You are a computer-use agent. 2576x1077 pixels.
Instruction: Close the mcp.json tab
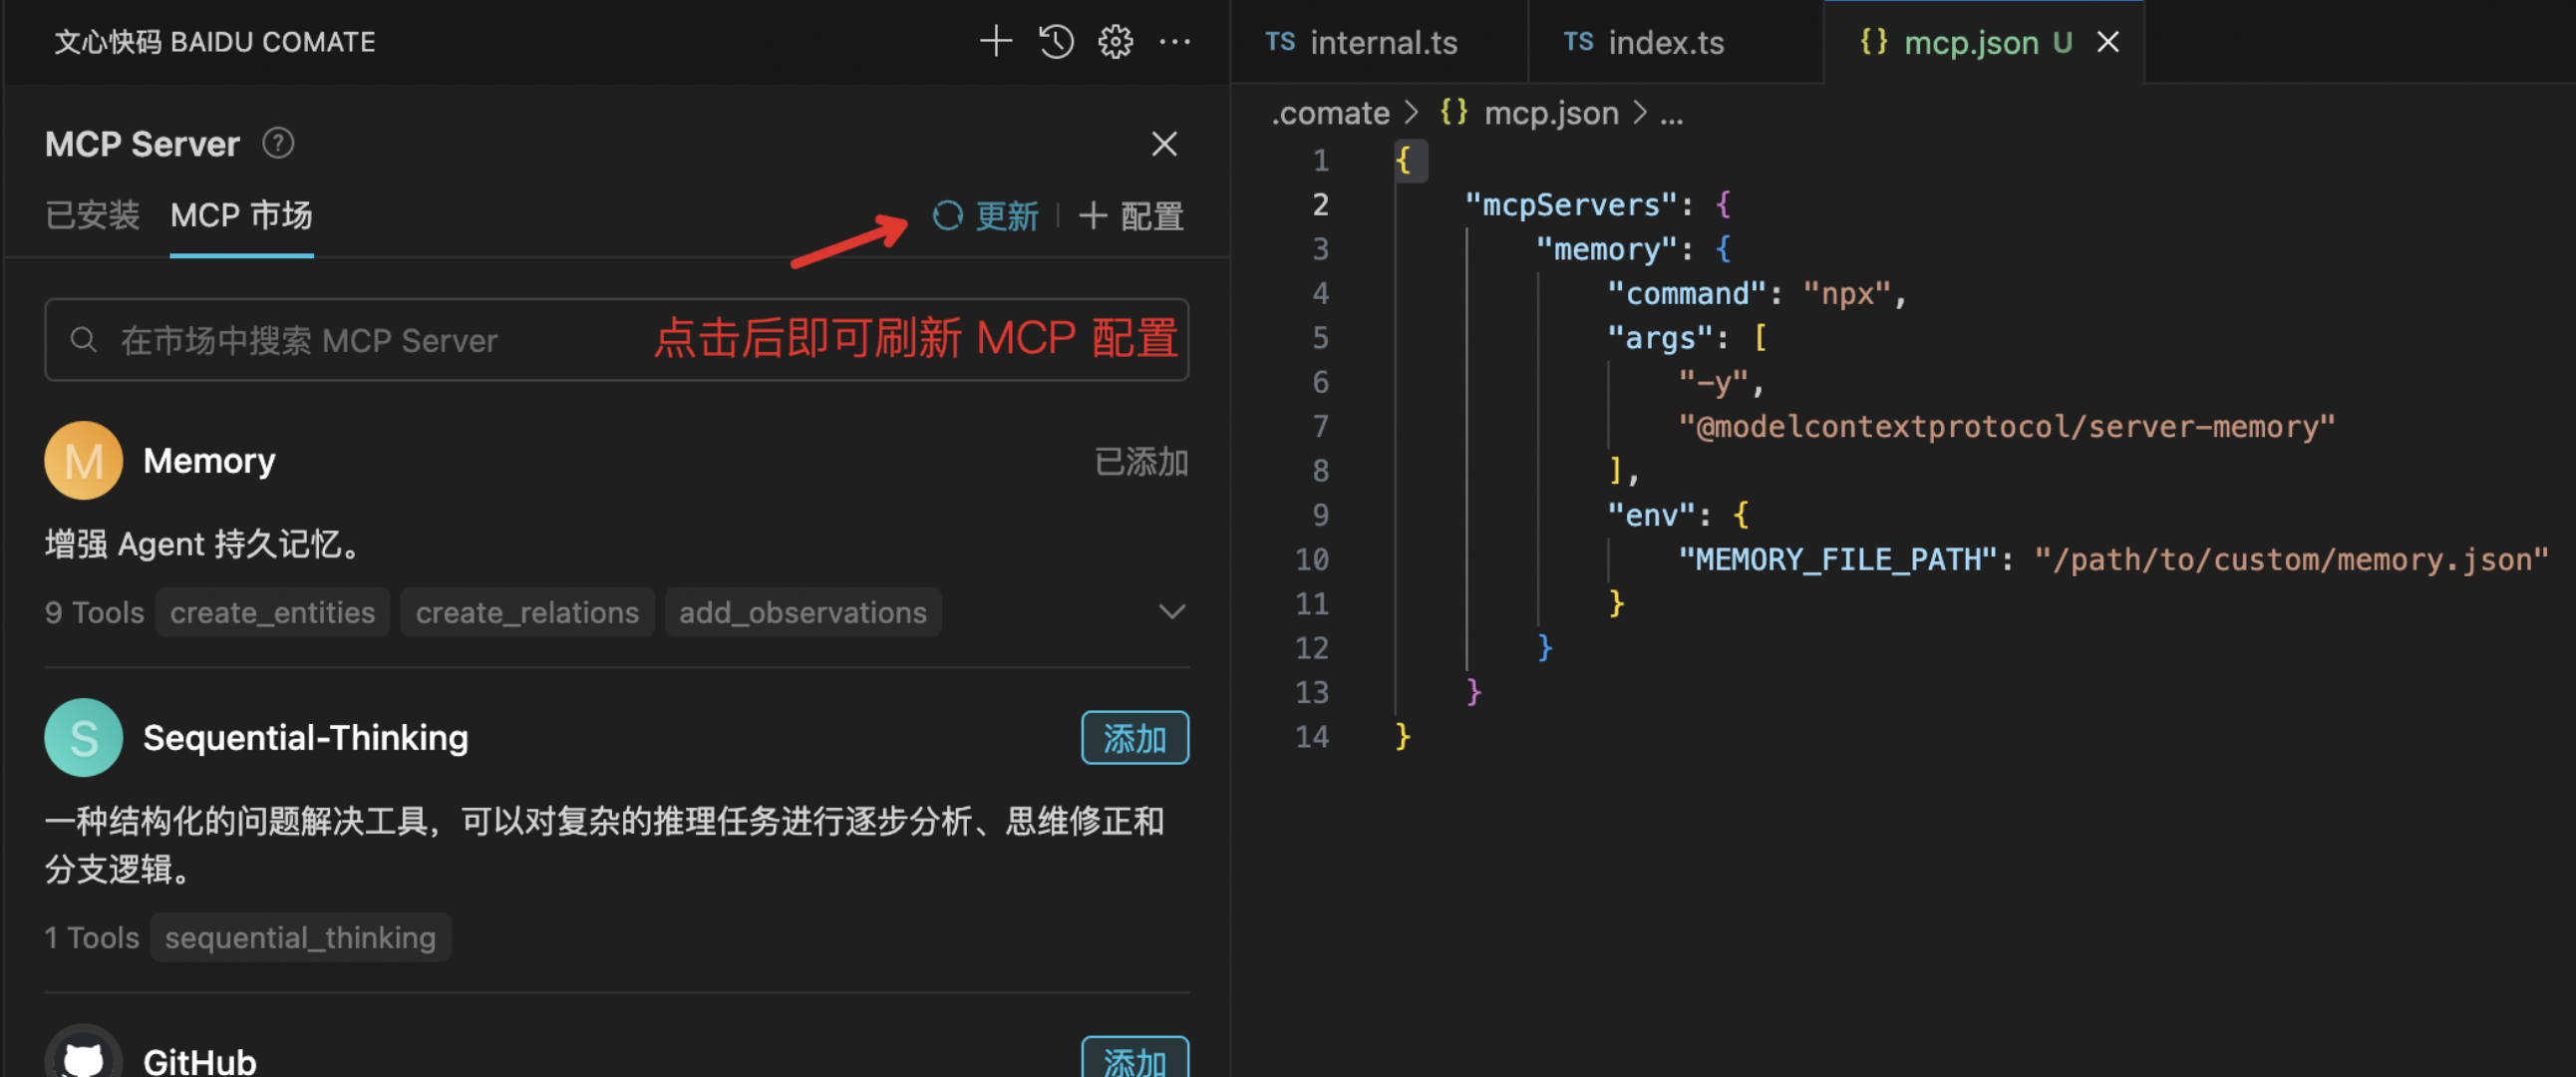coord(2108,42)
